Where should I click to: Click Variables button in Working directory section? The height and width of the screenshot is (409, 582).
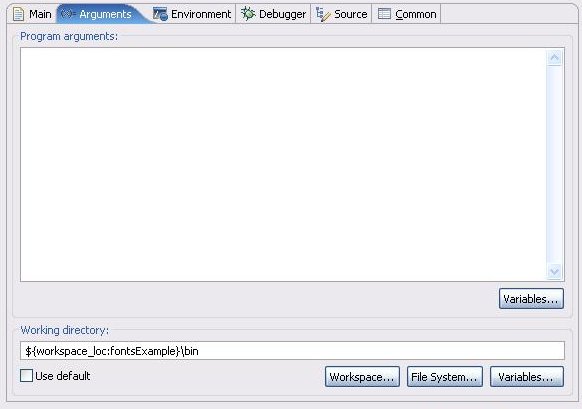point(527,377)
